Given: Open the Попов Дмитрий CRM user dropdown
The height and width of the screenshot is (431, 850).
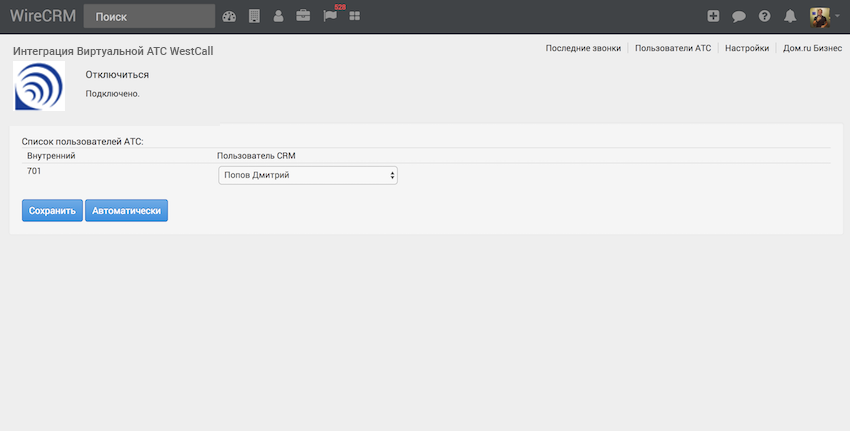Looking at the screenshot, I should click(308, 175).
